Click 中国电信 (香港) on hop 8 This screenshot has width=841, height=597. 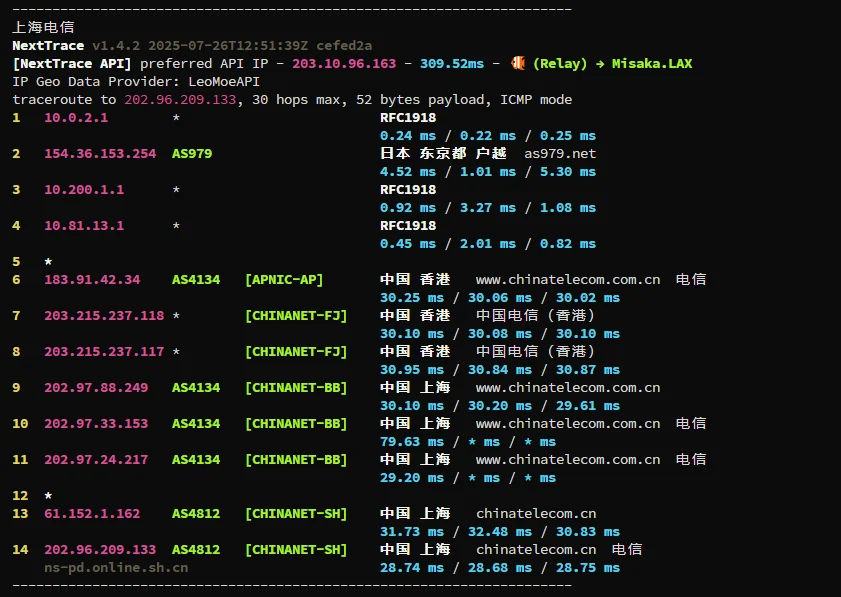click(x=536, y=351)
